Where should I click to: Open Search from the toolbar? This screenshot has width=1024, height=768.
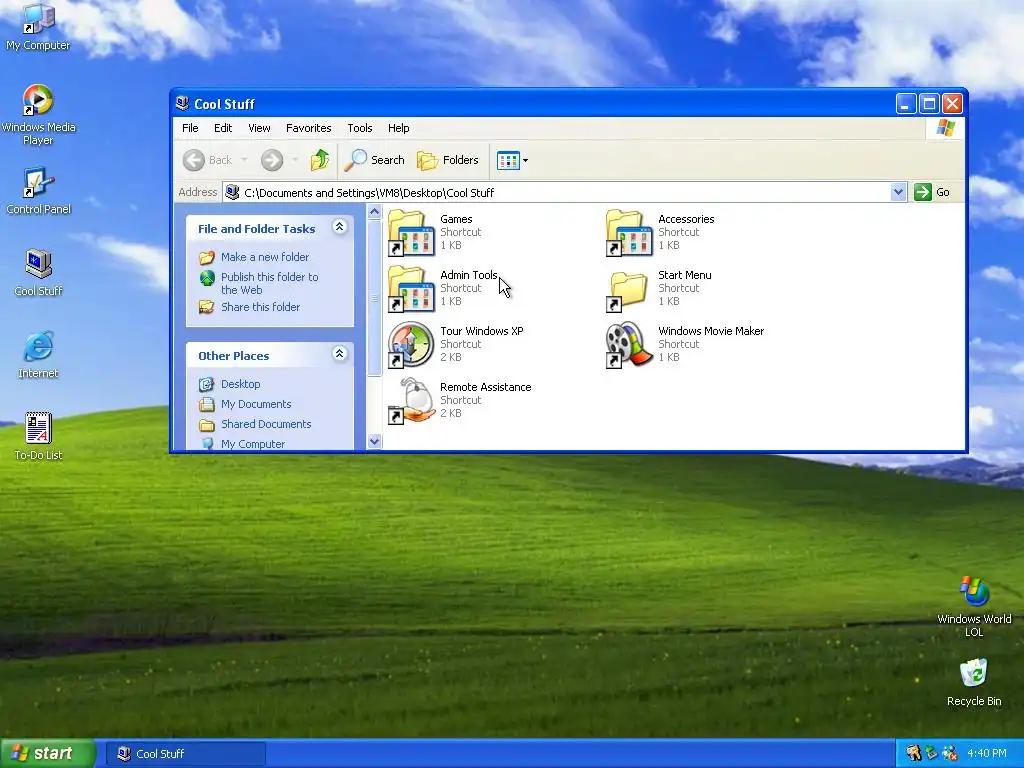375,160
